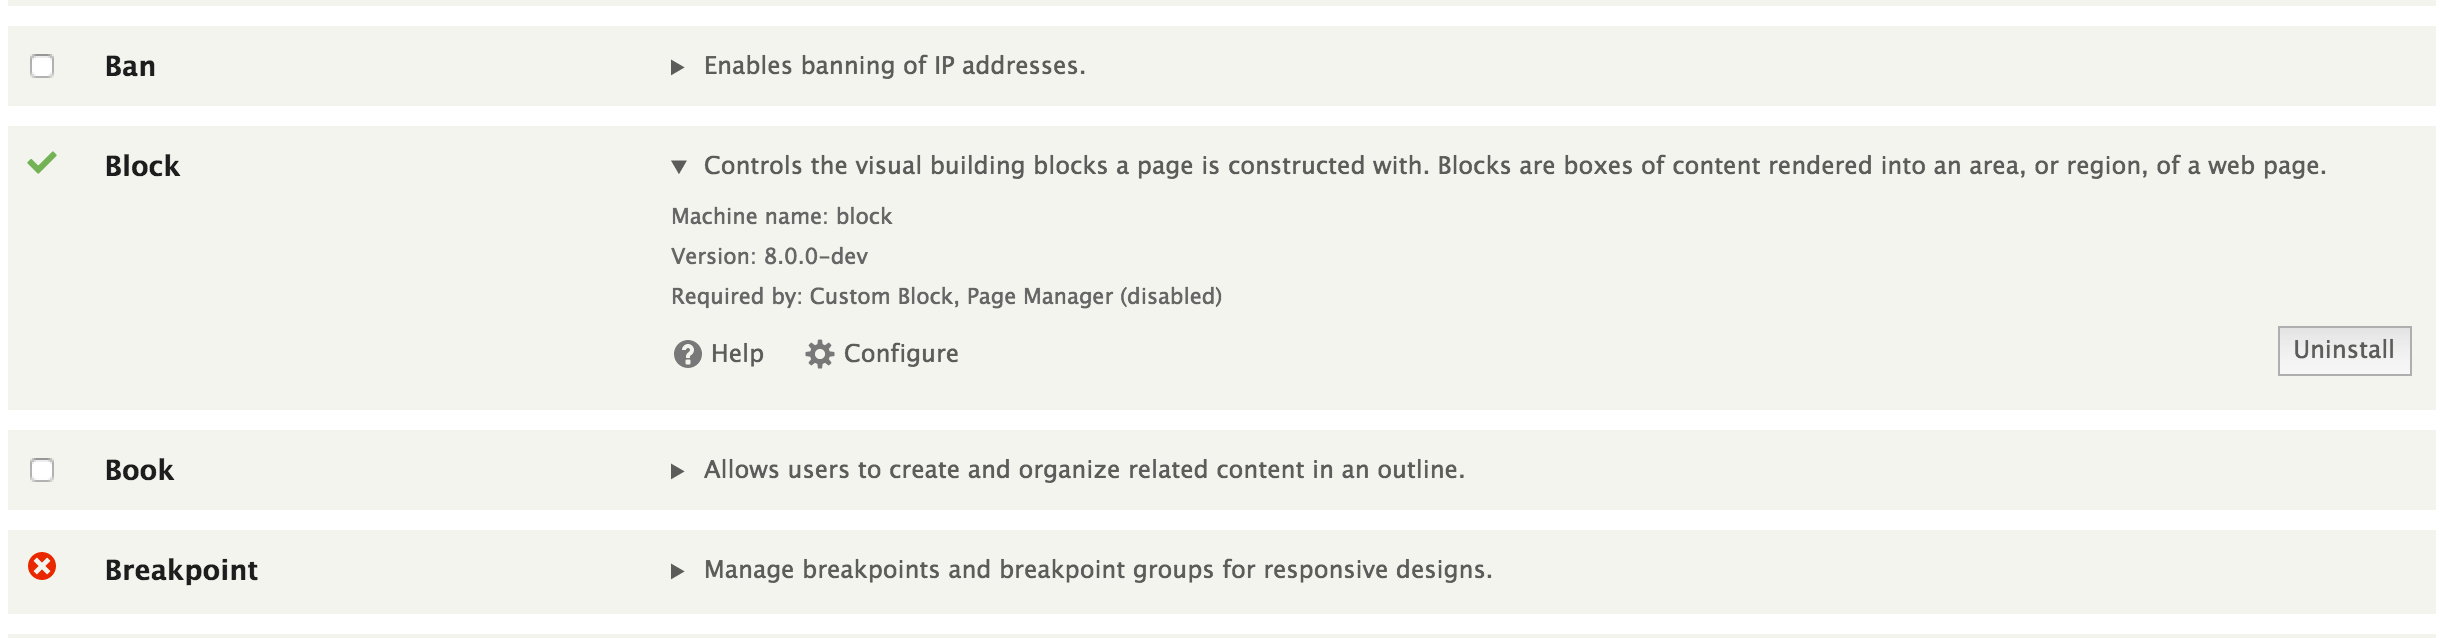Click the Breakpoint module name

(x=181, y=570)
